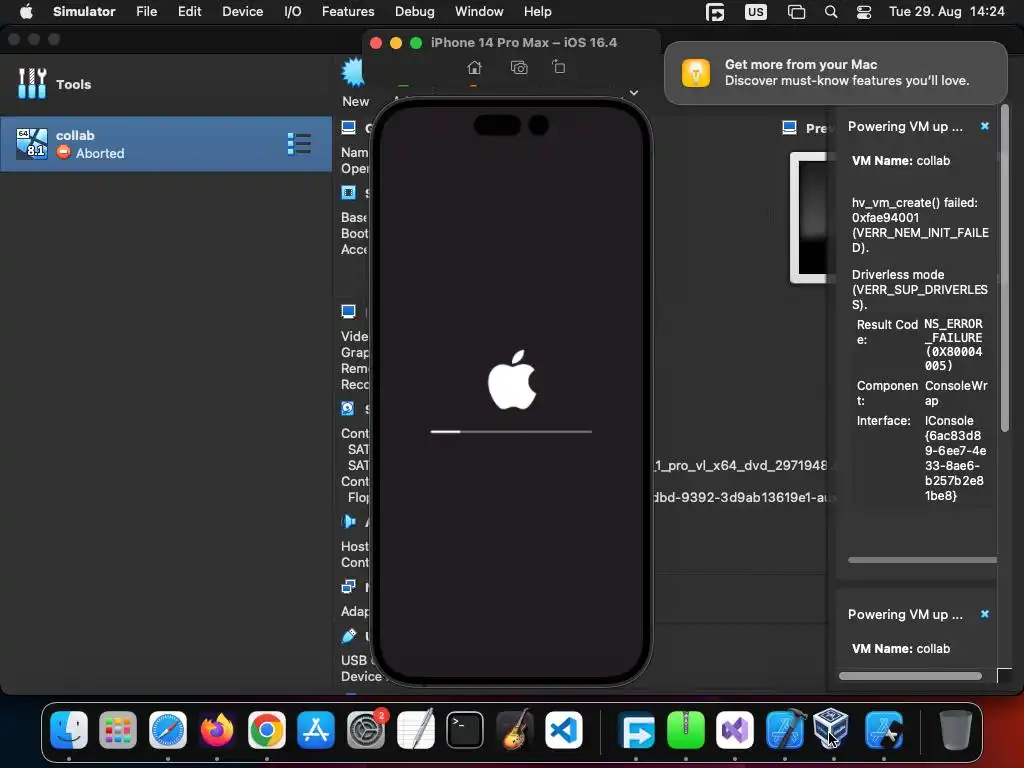Image resolution: width=1024 pixels, height=768 pixels.
Task: Open the Features menu
Action: (x=348, y=11)
